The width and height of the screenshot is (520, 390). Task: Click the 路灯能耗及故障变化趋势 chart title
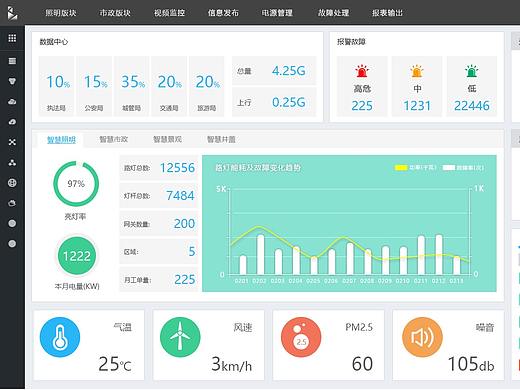258,168
